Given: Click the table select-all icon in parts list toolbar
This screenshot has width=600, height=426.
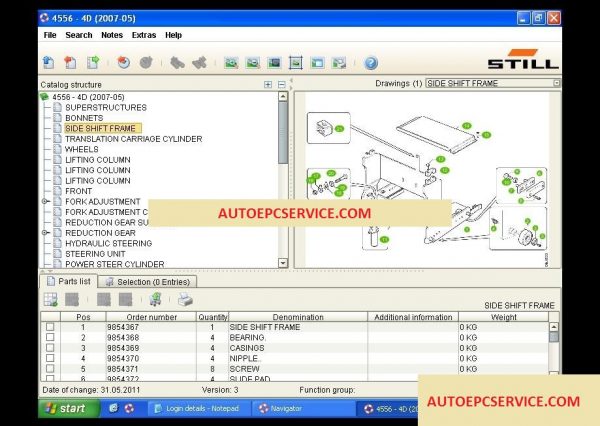Looking at the screenshot, I should (x=51, y=300).
